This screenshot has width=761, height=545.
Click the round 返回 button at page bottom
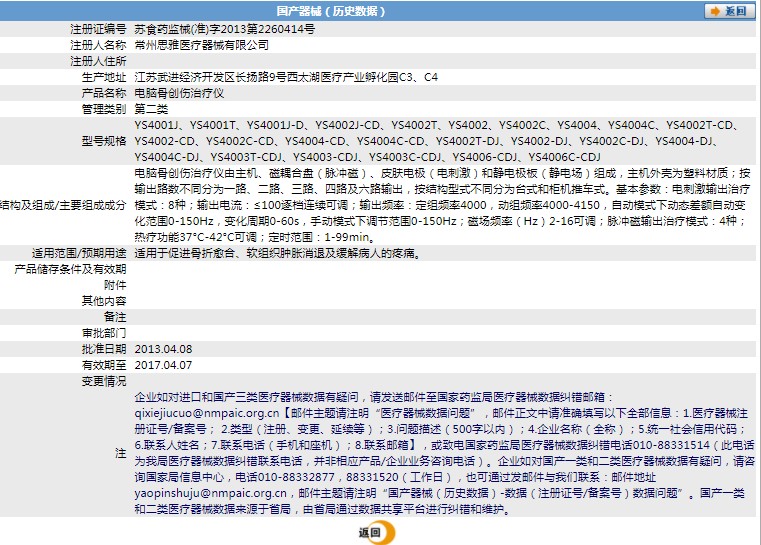(377, 532)
